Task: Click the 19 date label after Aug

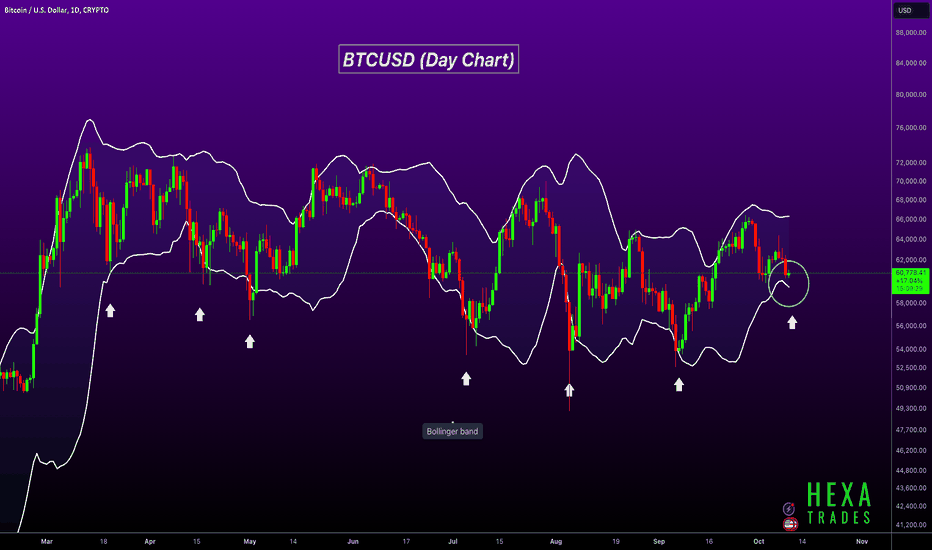Action: click(616, 542)
